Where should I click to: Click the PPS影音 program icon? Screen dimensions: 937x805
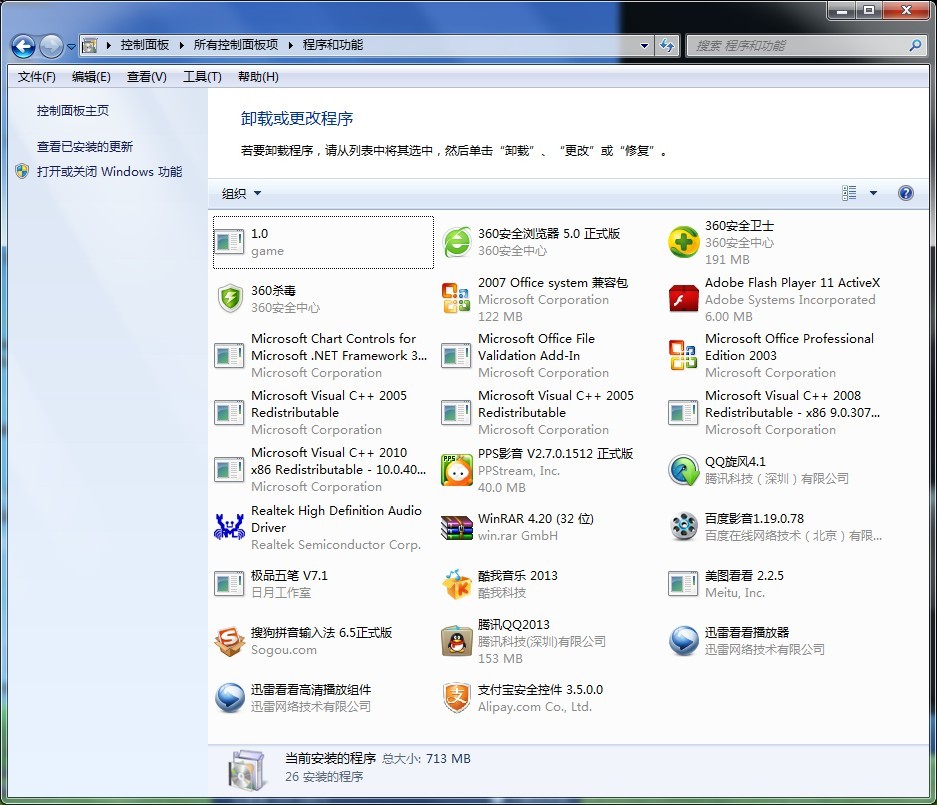click(457, 470)
